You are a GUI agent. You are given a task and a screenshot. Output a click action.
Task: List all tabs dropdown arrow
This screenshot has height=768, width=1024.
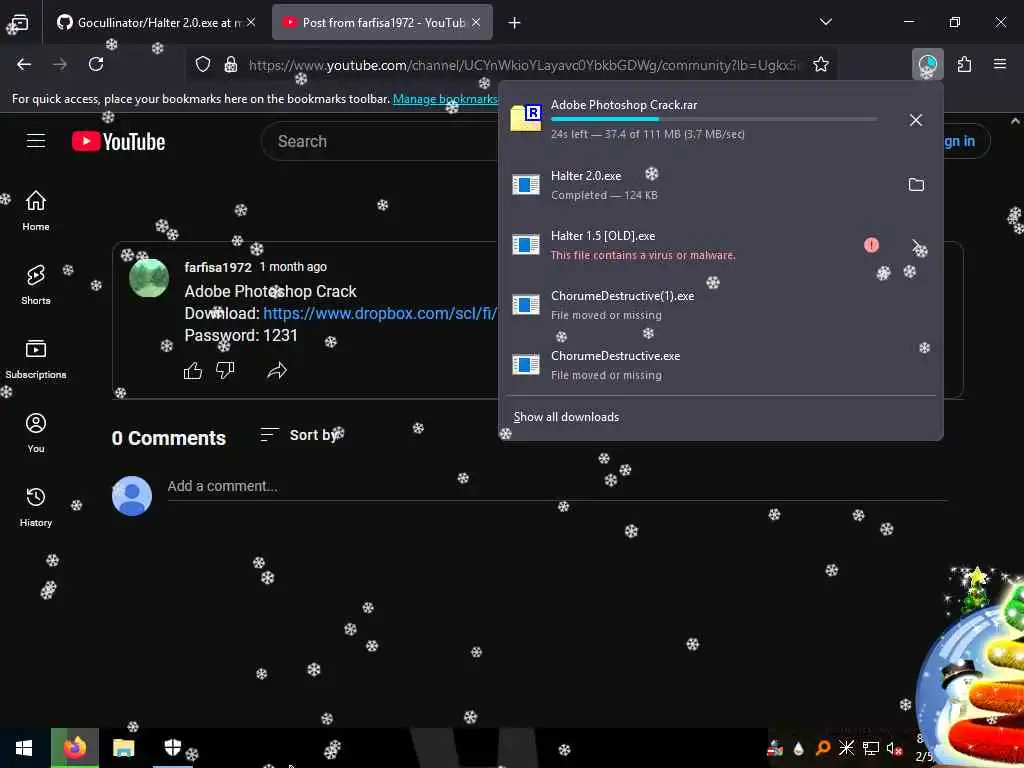(x=825, y=22)
